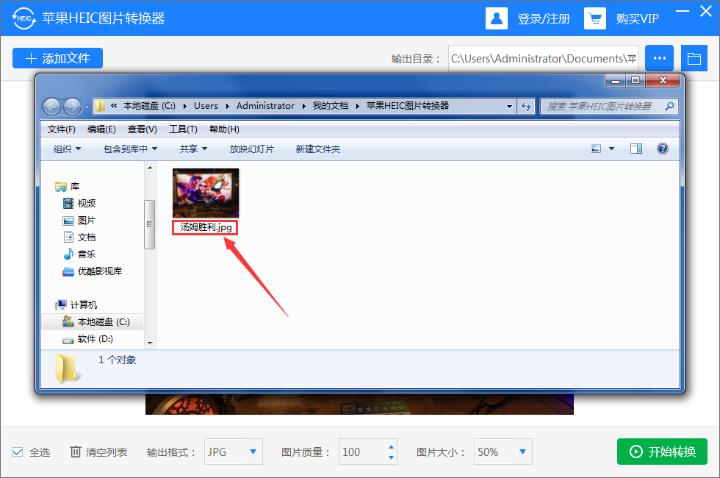Screen dimensions: 720x478
Task: Decrease image quality with the down arrow
Action: (x=391, y=457)
